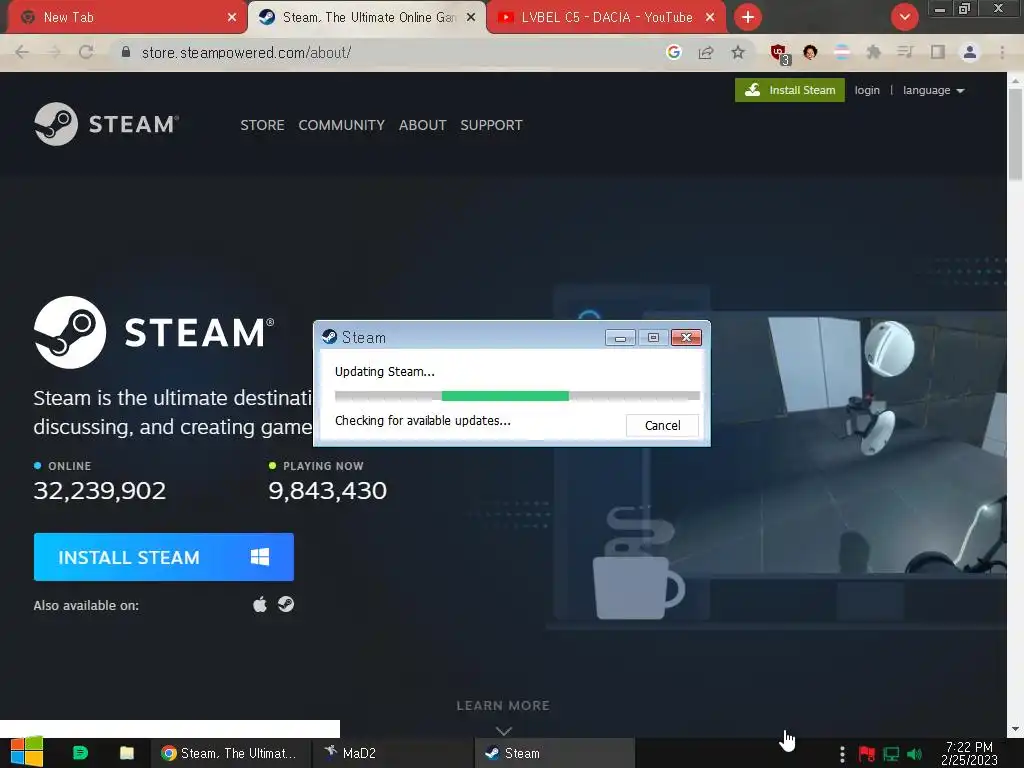Open File Explorer from taskbar
The width and height of the screenshot is (1024, 768).
point(127,753)
